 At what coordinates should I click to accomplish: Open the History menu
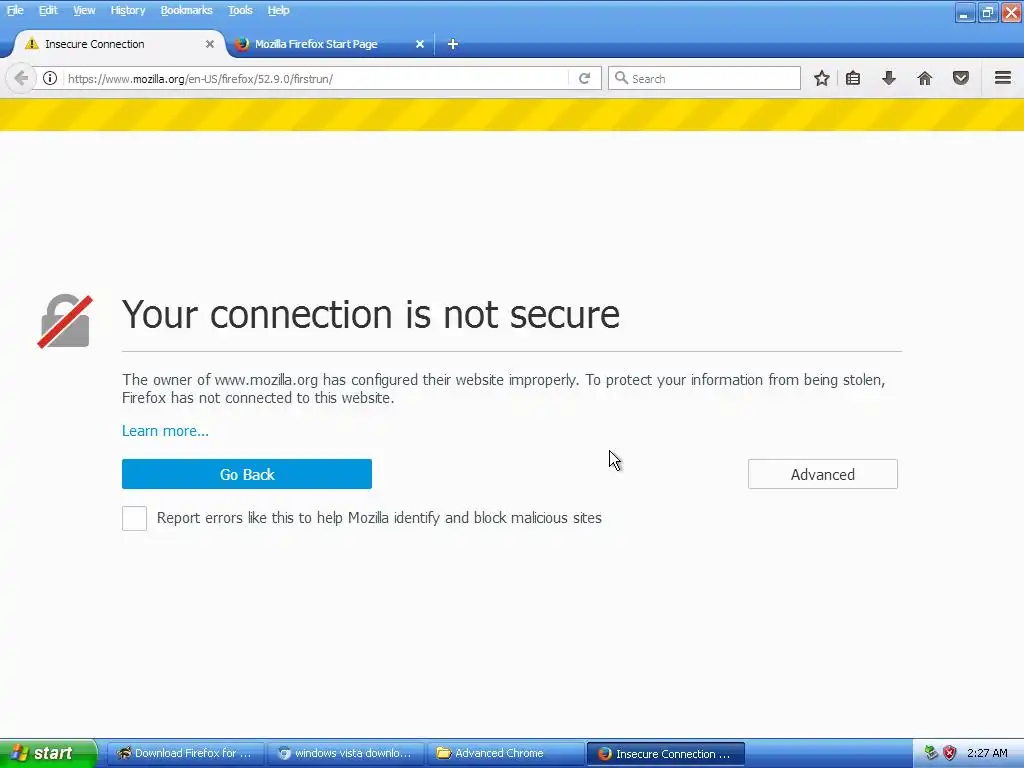(x=127, y=10)
